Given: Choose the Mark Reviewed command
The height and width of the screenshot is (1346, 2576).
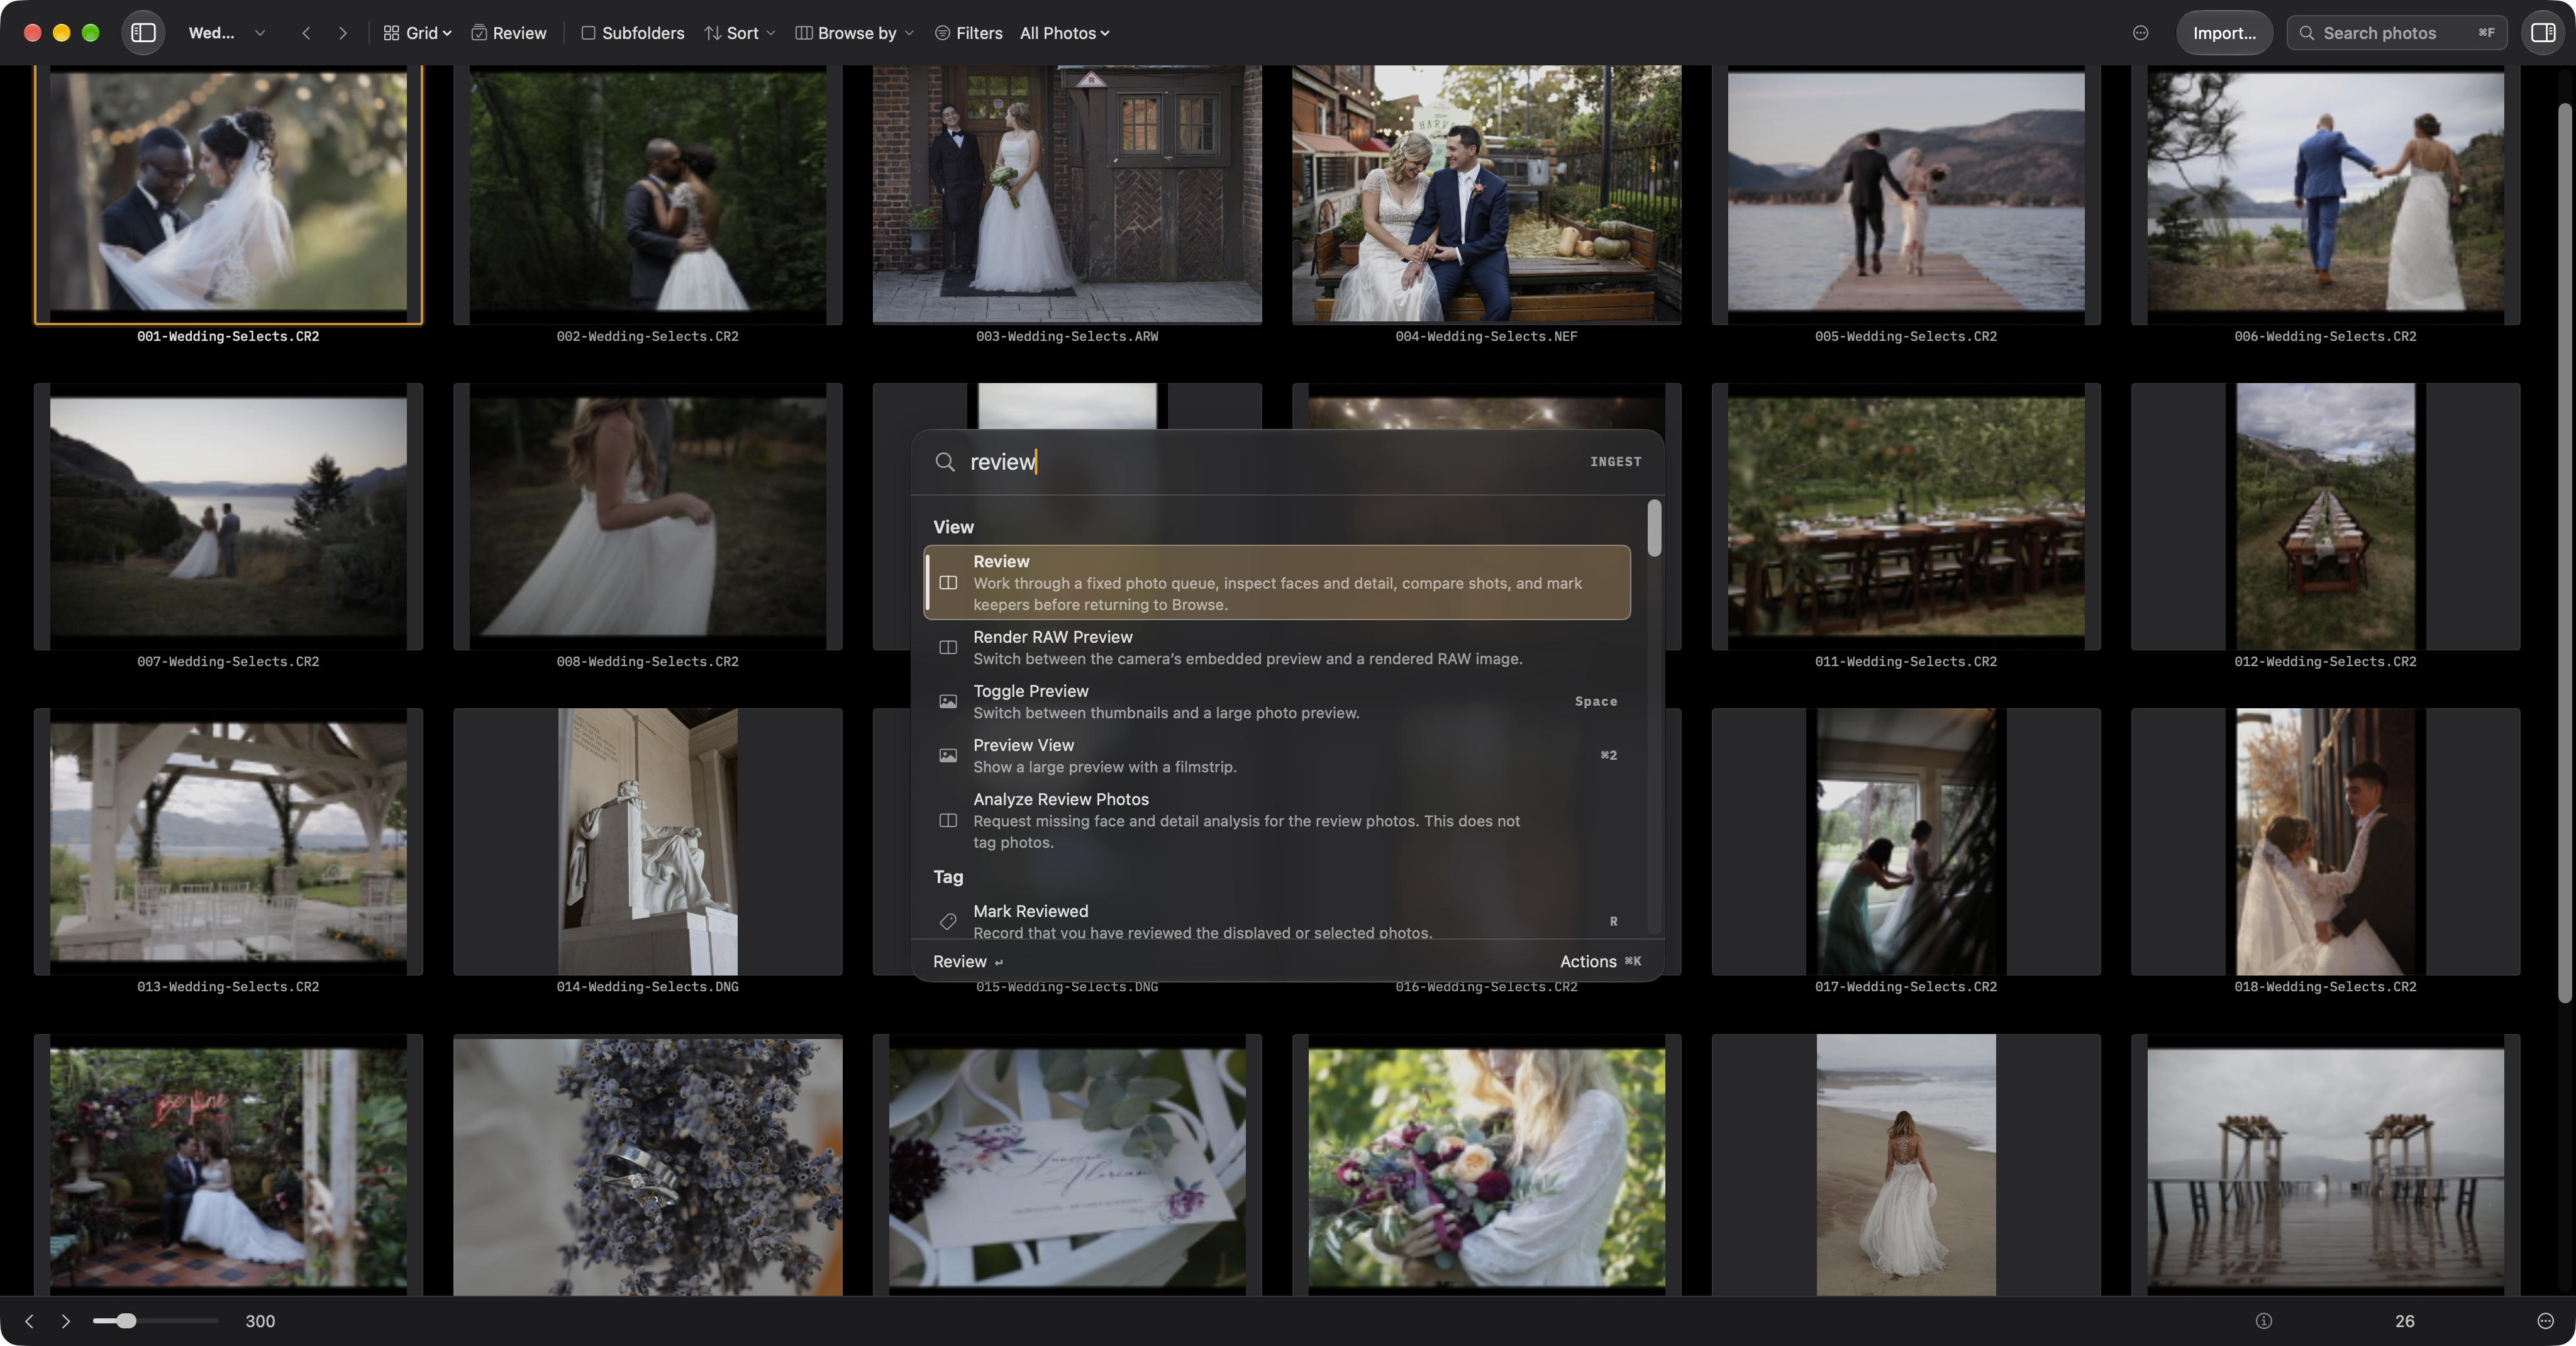Looking at the screenshot, I should (x=1277, y=920).
